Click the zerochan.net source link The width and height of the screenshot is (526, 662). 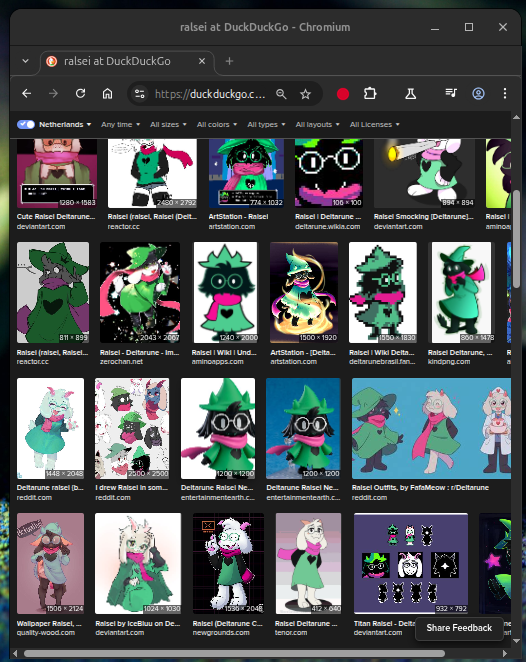[x=121, y=362]
